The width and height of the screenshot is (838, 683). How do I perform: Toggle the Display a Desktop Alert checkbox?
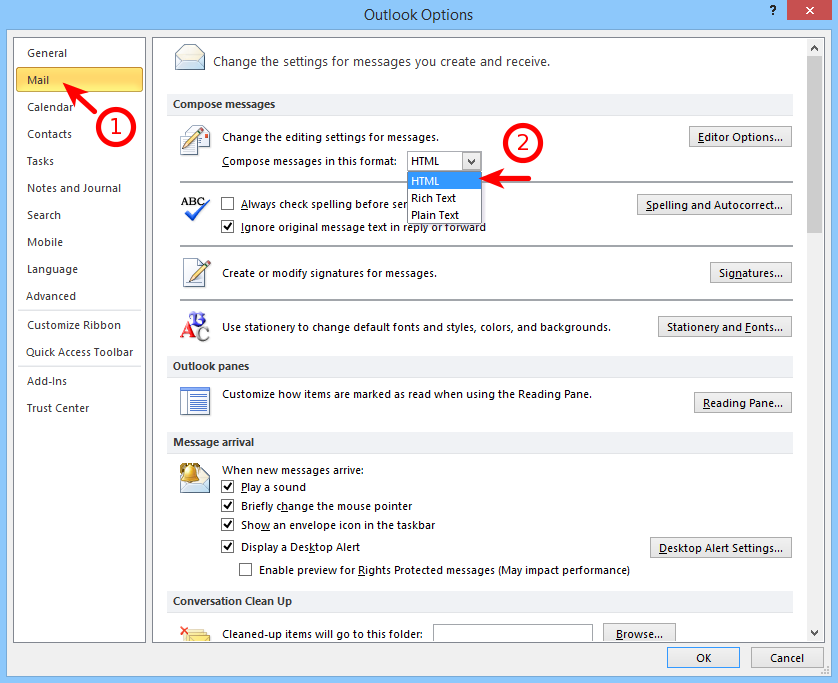click(x=228, y=546)
